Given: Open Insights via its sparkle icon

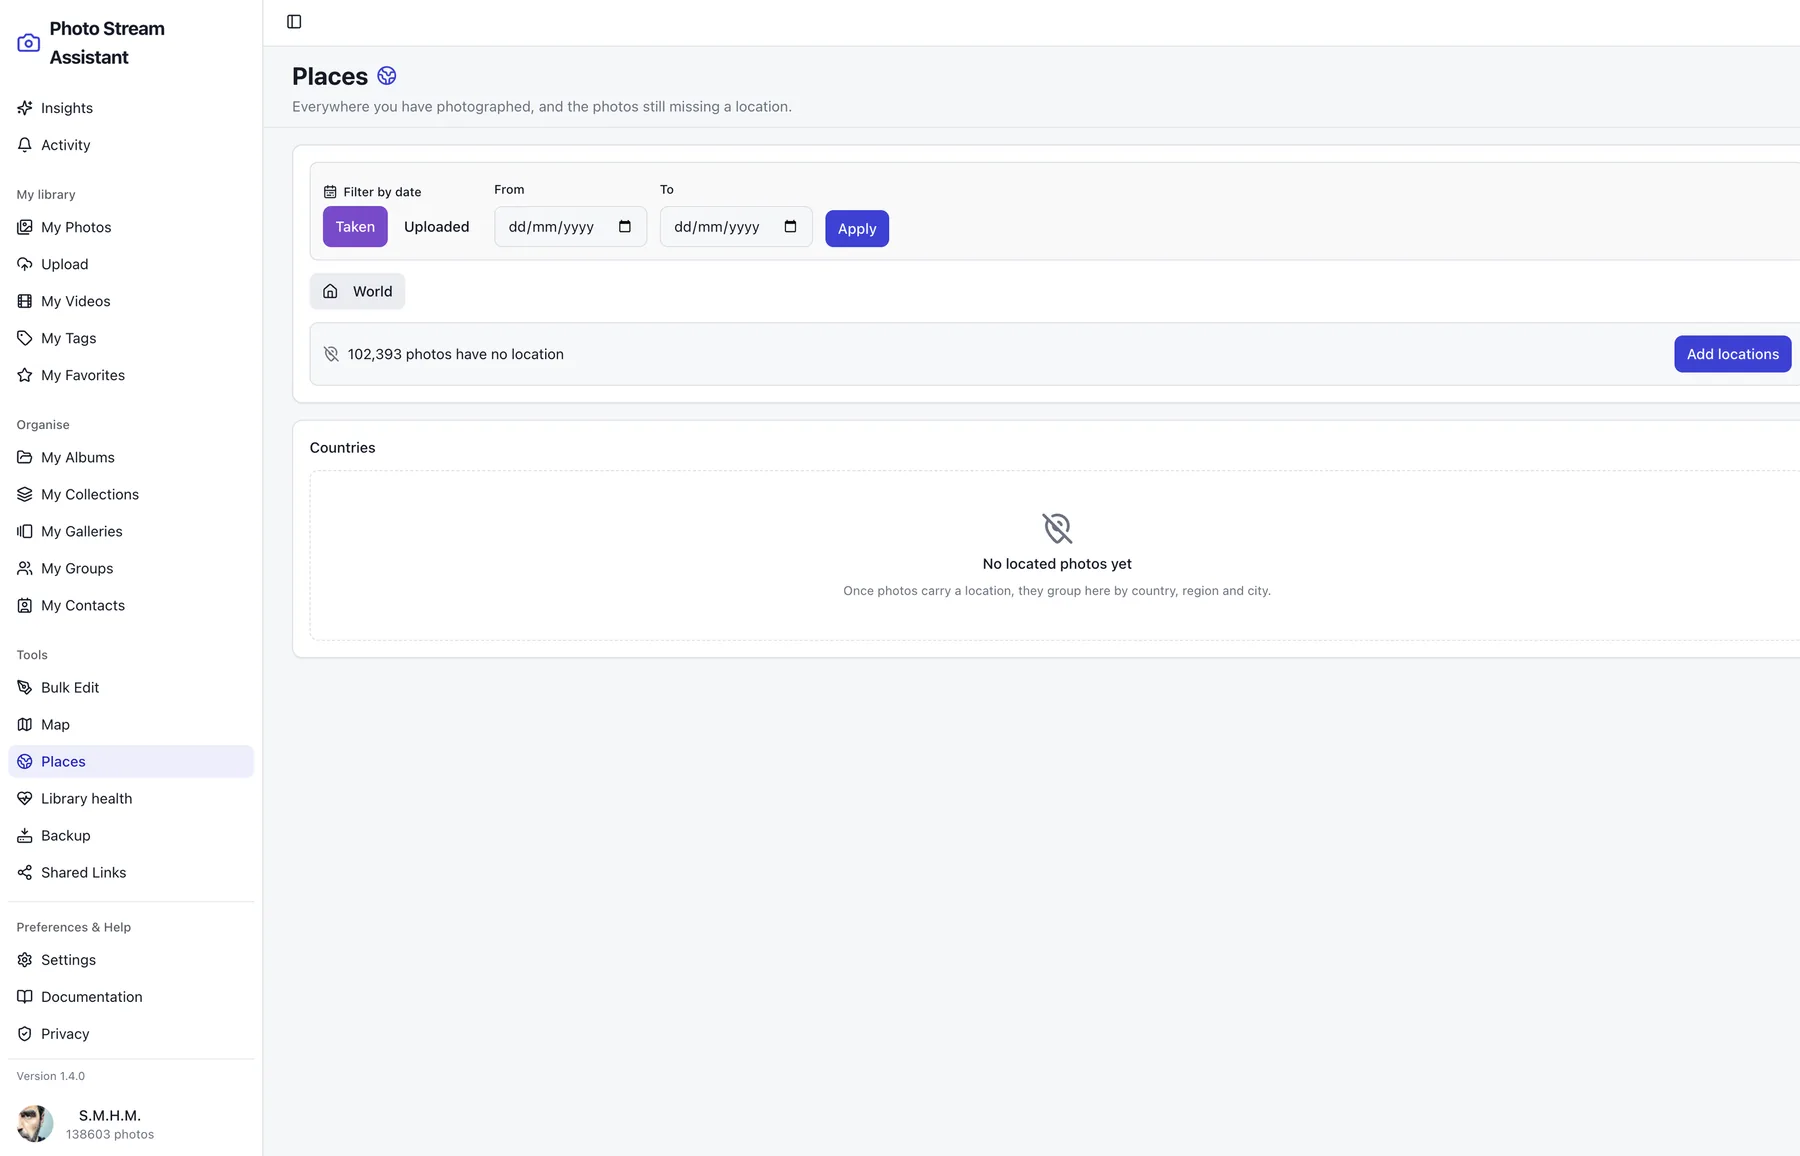Looking at the screenshot, I should tap(25, 108).
